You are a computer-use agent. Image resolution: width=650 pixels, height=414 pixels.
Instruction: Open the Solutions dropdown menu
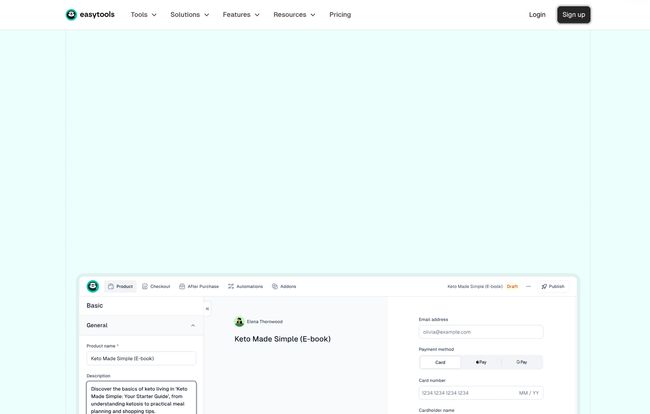point(189,15)
